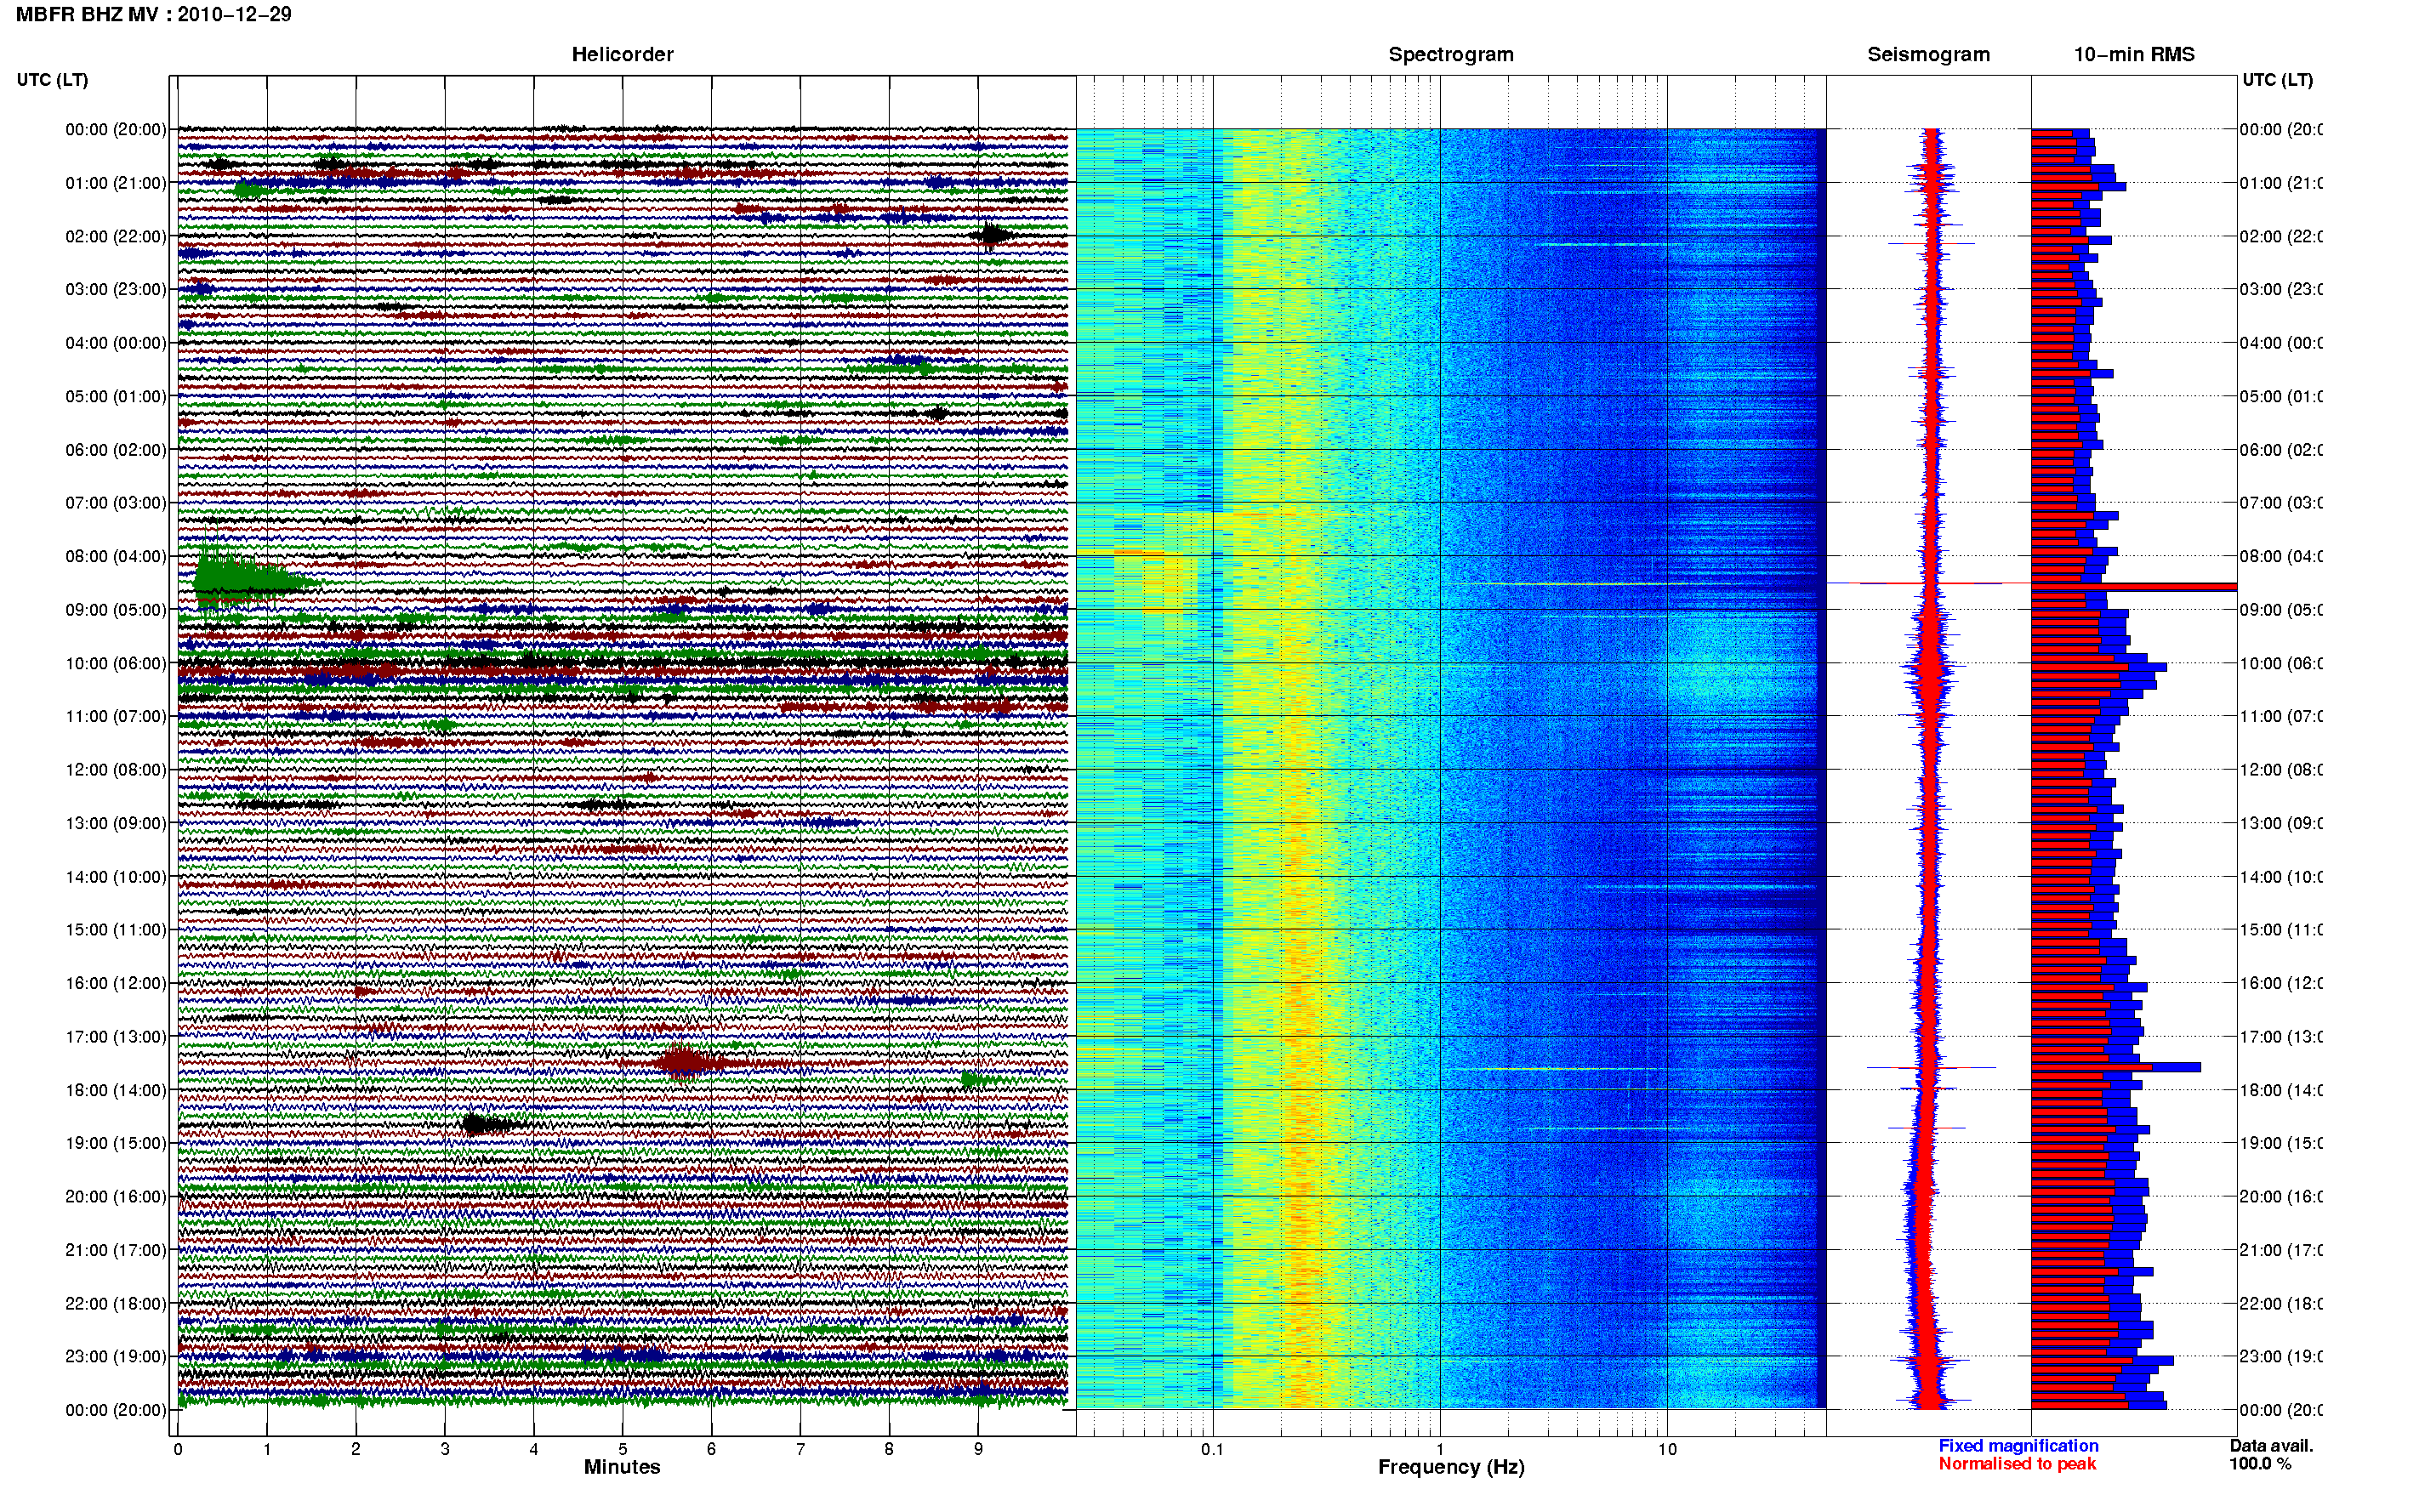Click the left '23:00 (19:00)' time label
The image size is (2419, 1512).
point(116,1356)
